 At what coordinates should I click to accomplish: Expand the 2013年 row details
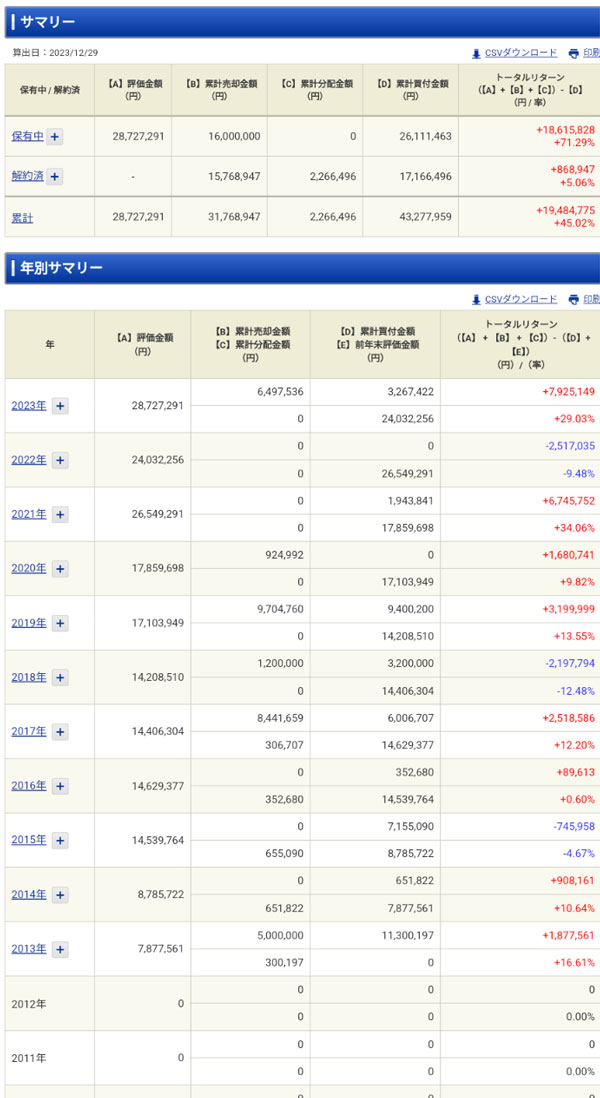60,949
